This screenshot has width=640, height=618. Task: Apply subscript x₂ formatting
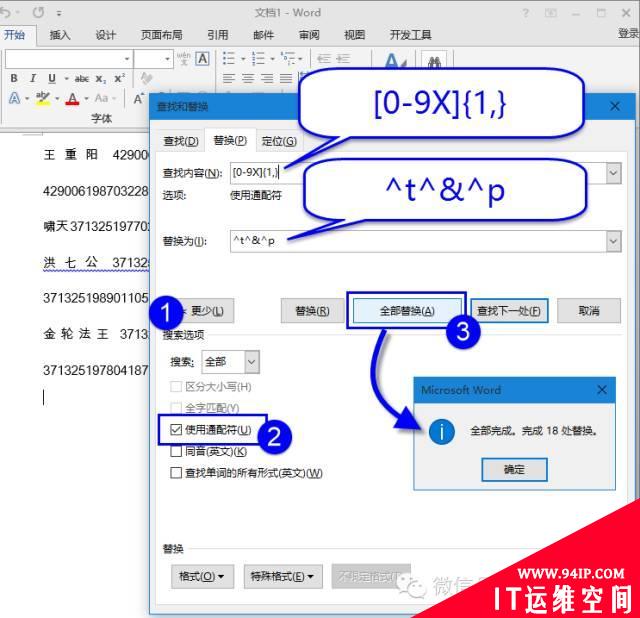100,78
